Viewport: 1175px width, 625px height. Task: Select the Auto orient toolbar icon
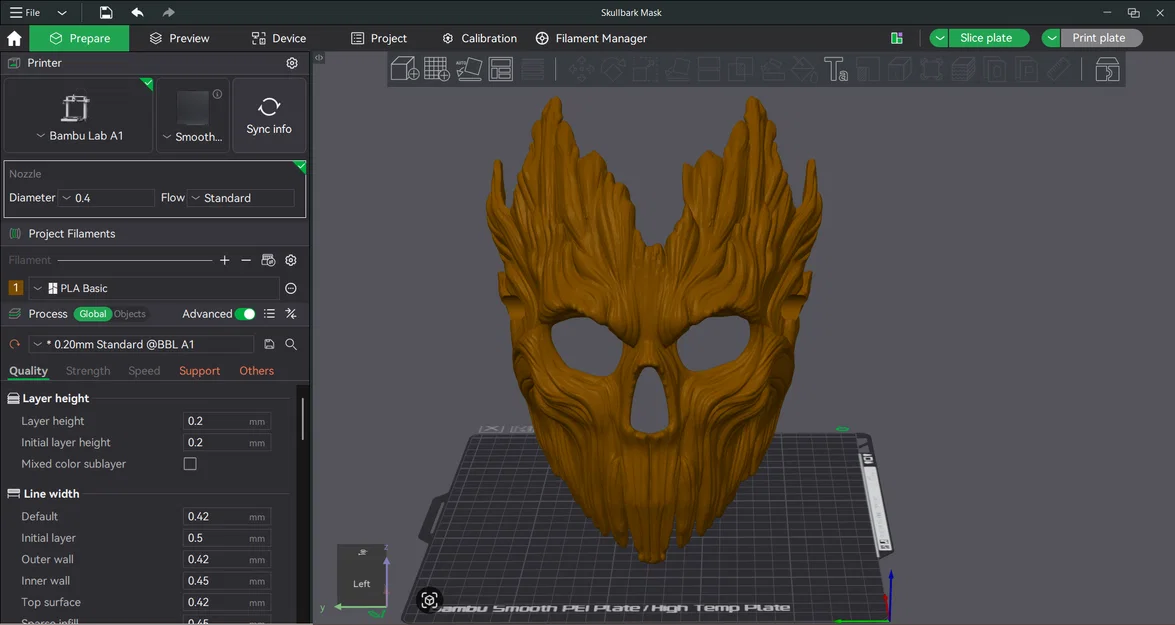click(469, 69)
